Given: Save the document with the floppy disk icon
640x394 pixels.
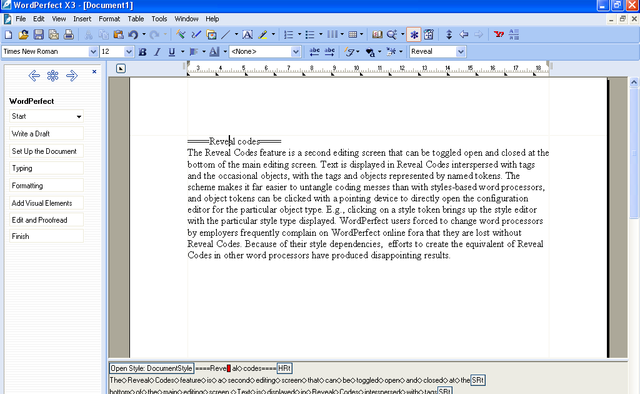Looking at the screenshot, I should pyautogui.click(x=38, y=35).
